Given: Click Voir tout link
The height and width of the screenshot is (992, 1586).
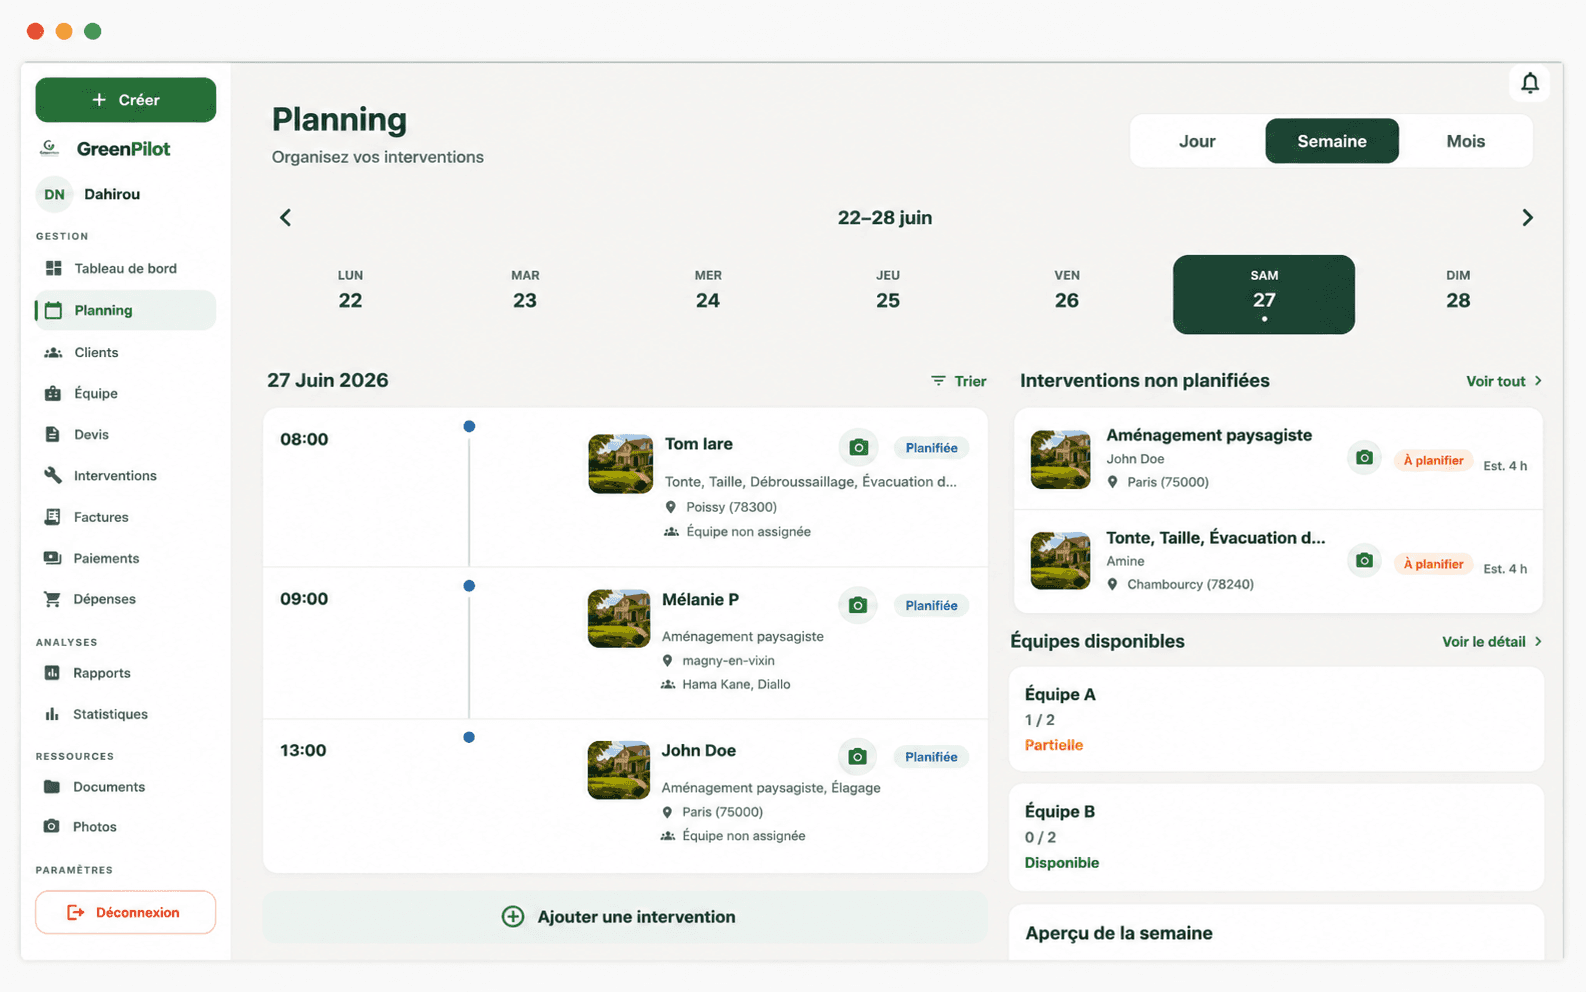Looking at the screenshot, I should tap(1495, 381).
